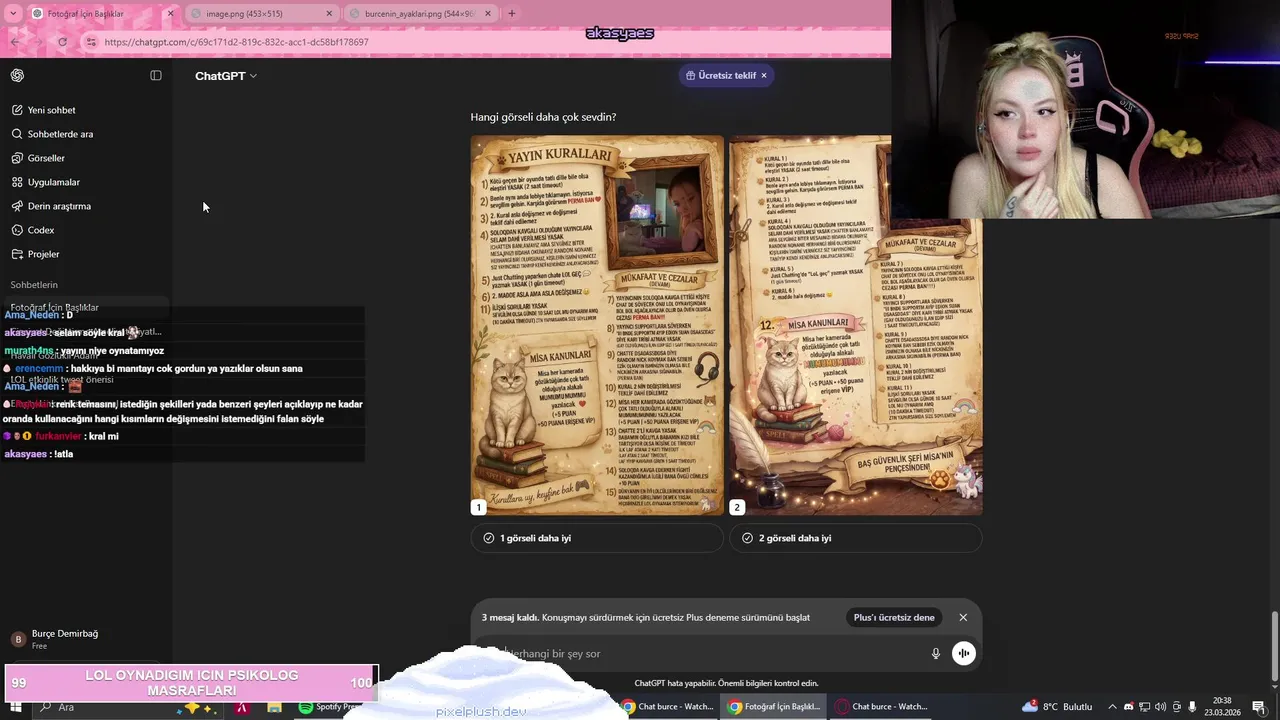Open Fotoğraf İçin Başlıklar taskbar window
The image size is (1280, 720).
pyautogui.click(x=774, y=707)
